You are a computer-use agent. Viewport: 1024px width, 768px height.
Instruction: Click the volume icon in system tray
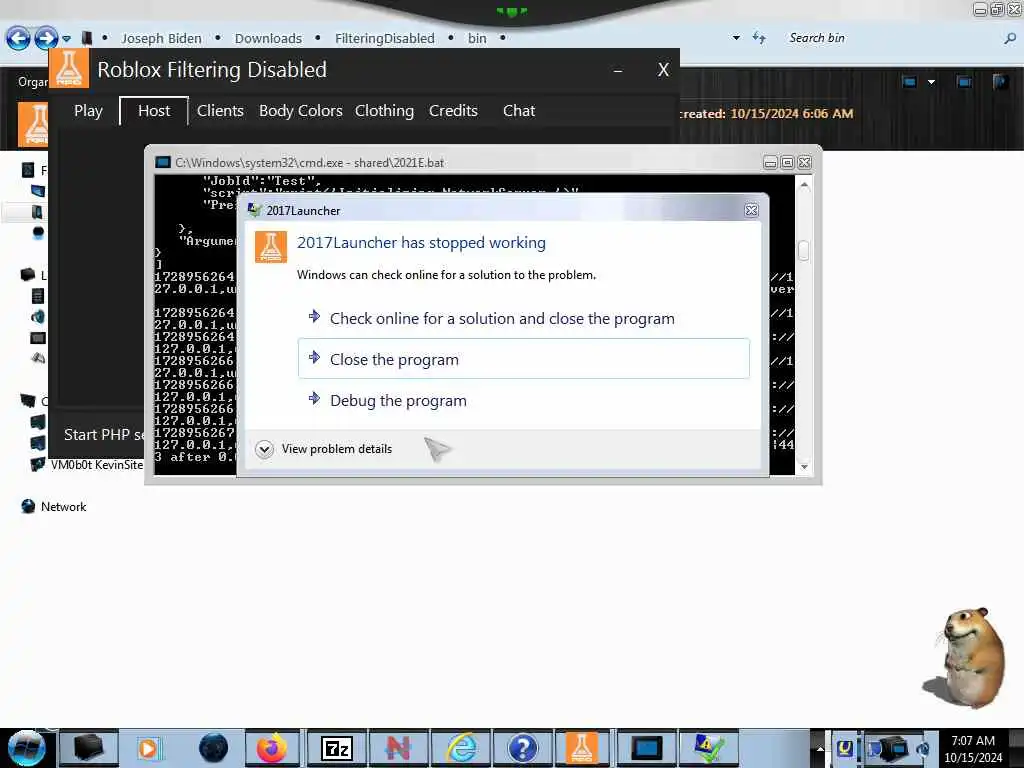(x=924, y=748)
